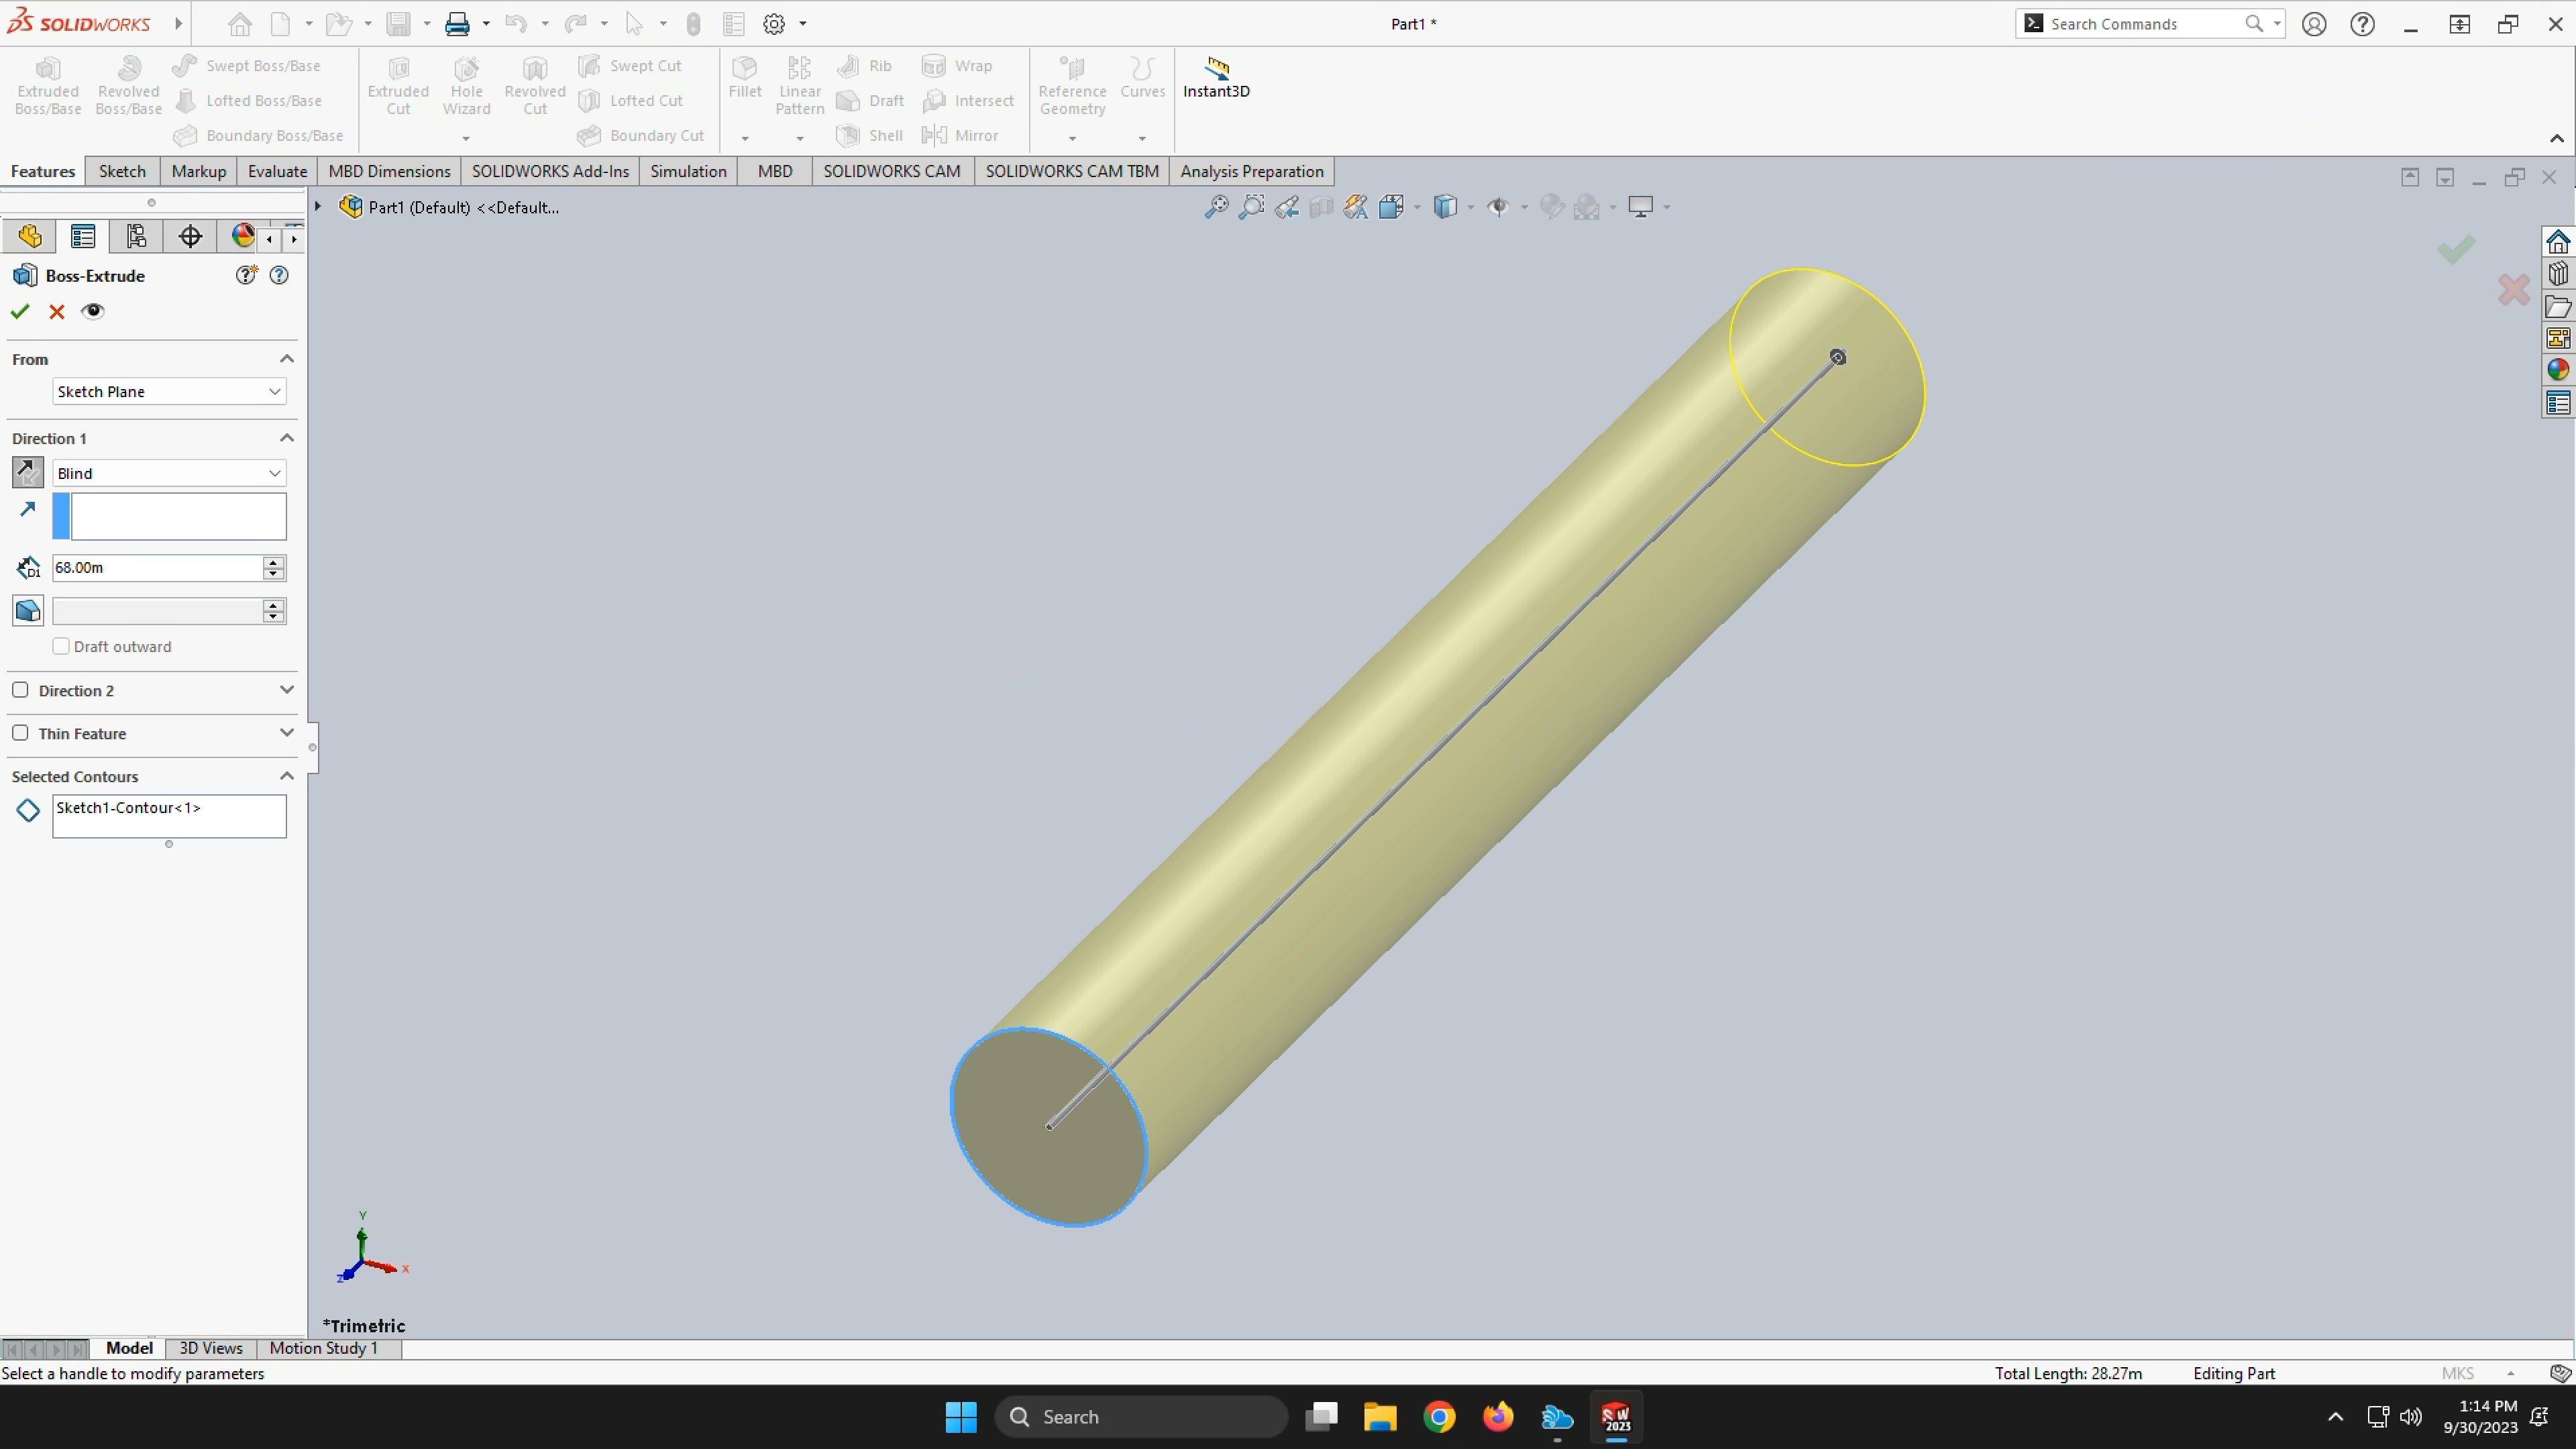The width and height of the screenshot is (2576, 1449).
Task: Open the From Sketch Plane dropdown
Action: point(169,391)
